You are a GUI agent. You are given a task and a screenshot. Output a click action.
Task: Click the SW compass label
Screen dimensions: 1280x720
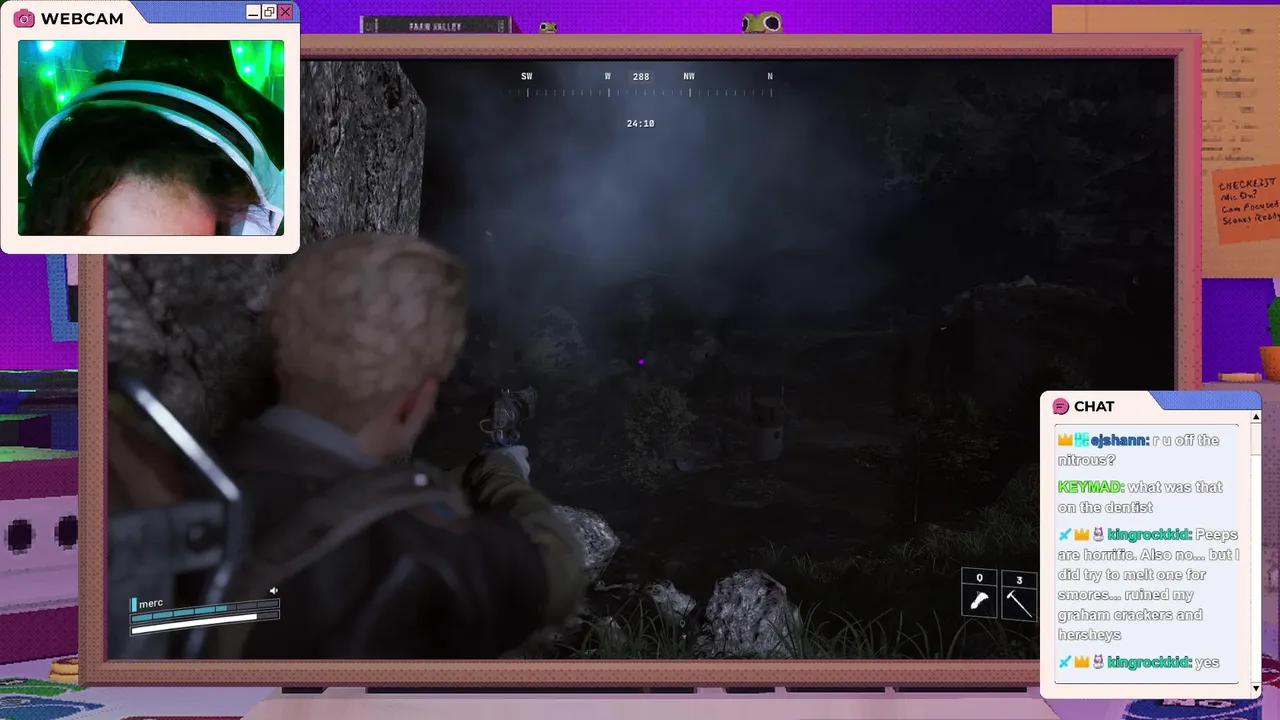click(527, 76)
